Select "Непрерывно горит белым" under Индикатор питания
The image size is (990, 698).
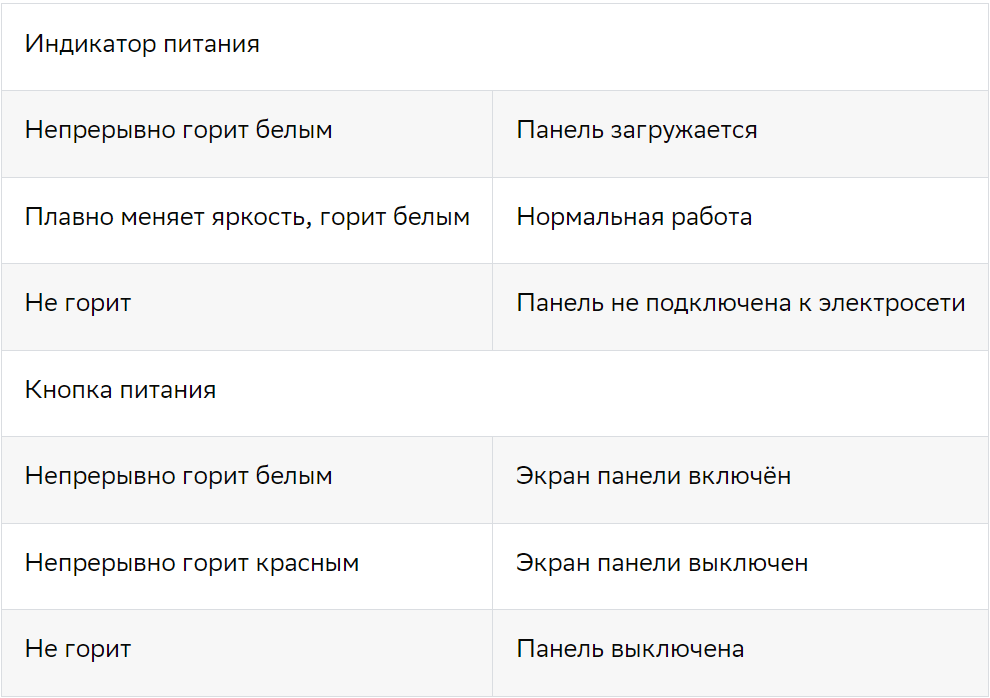pos(178,131)
